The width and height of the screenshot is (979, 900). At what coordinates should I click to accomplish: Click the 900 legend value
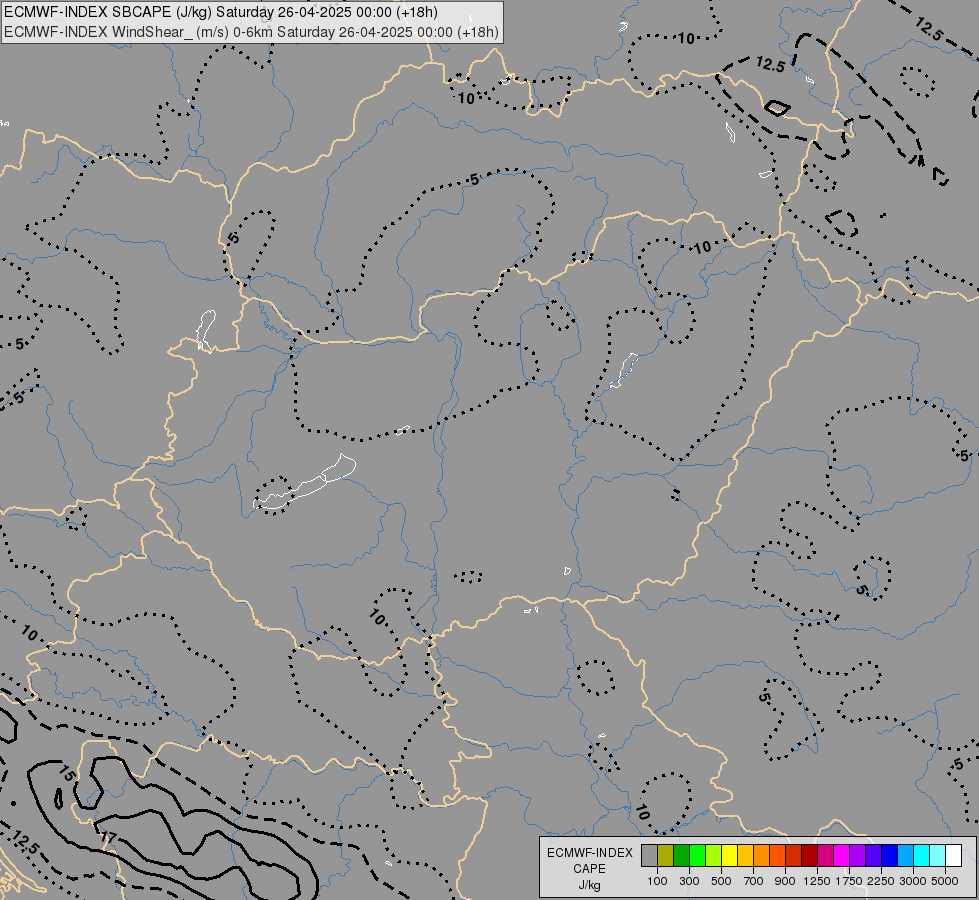tap(785, 881)
